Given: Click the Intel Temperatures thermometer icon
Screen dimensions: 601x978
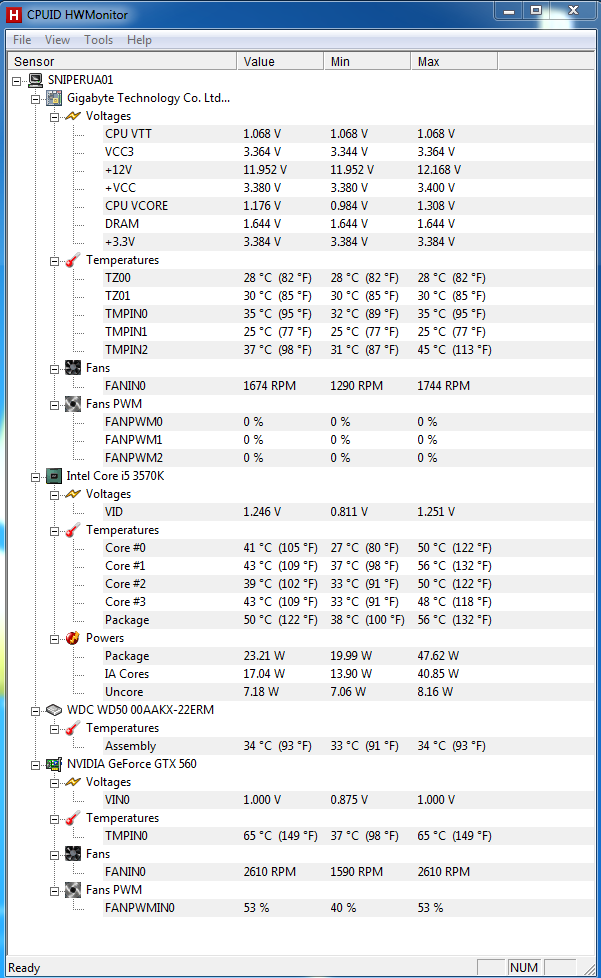Looking at the screenshot, I should [x=73, y=530].
